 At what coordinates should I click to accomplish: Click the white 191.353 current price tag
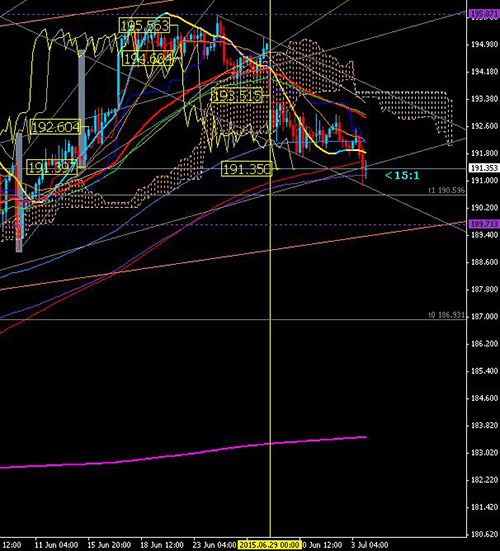tap(484, 168)
